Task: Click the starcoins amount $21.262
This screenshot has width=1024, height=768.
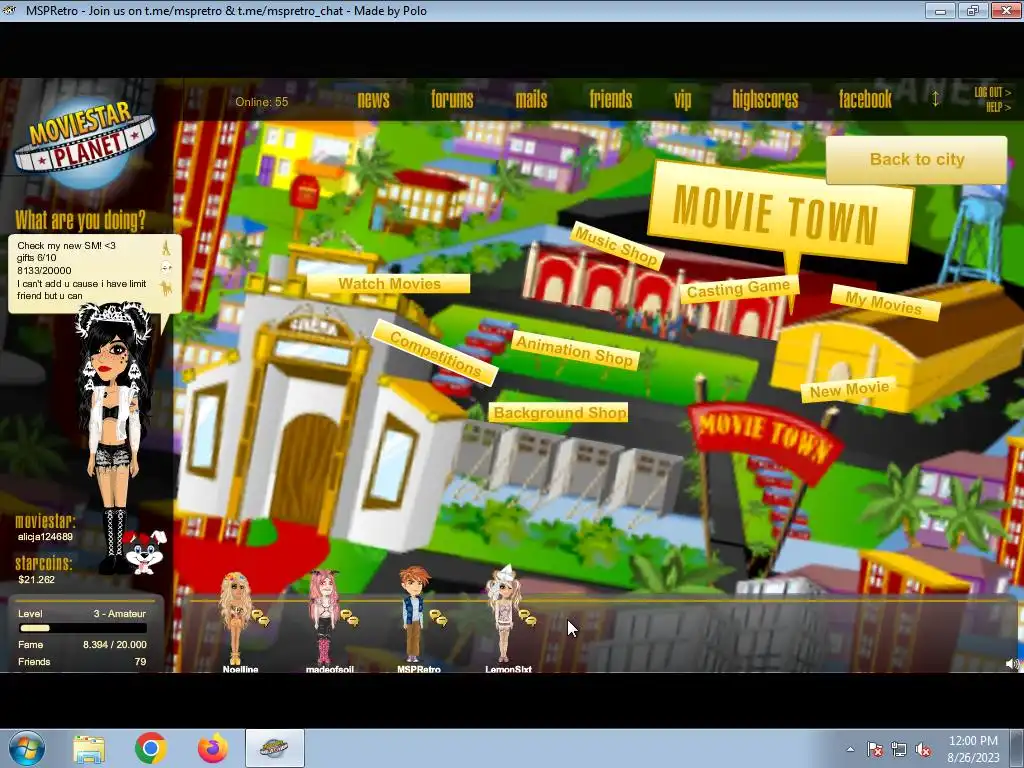Action: pyautogui.click(x=37, y=579)
